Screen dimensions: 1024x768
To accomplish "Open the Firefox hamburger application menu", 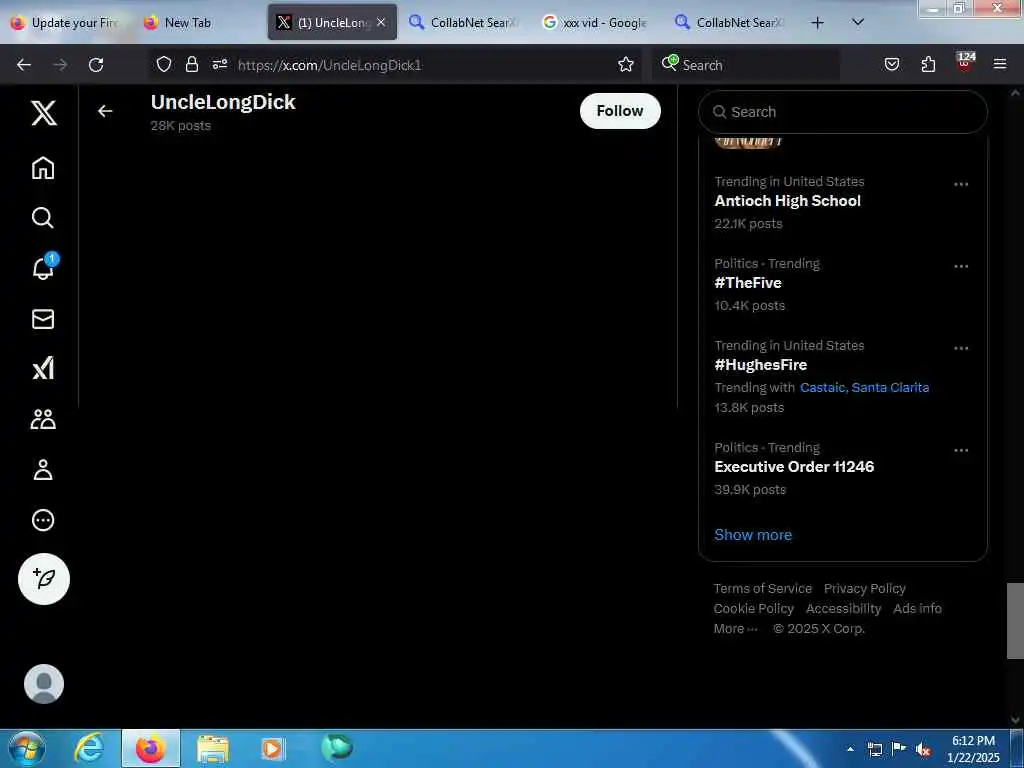I will [x=1000, y=64].
